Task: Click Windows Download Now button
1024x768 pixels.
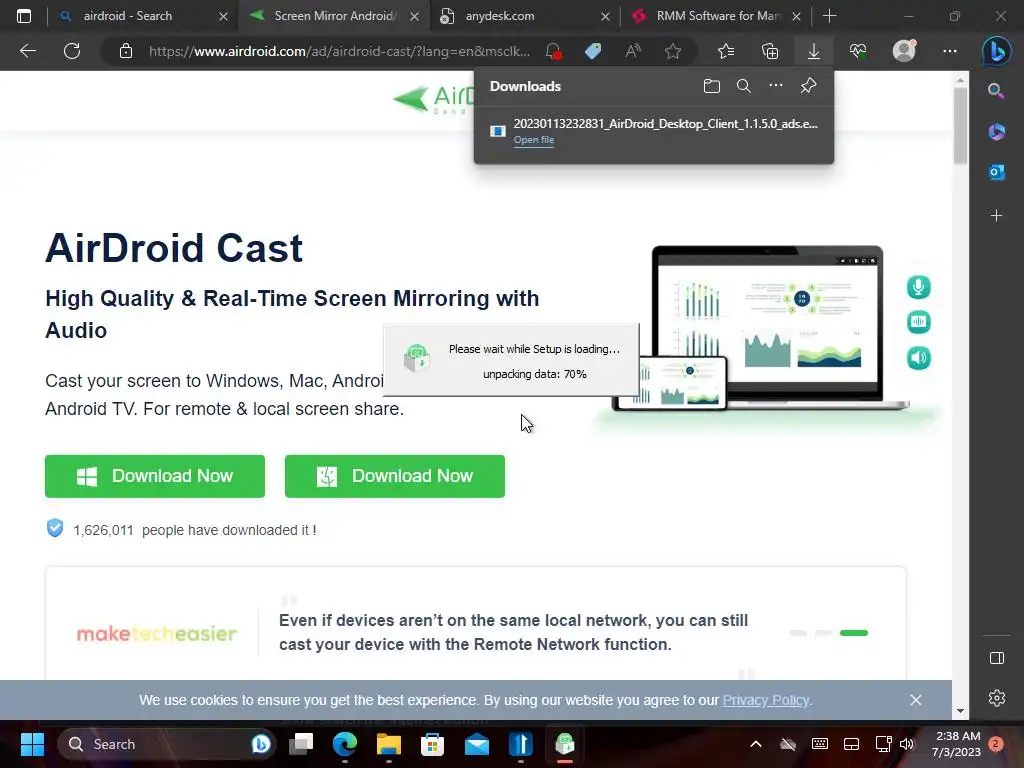Action: pos(155,476)
